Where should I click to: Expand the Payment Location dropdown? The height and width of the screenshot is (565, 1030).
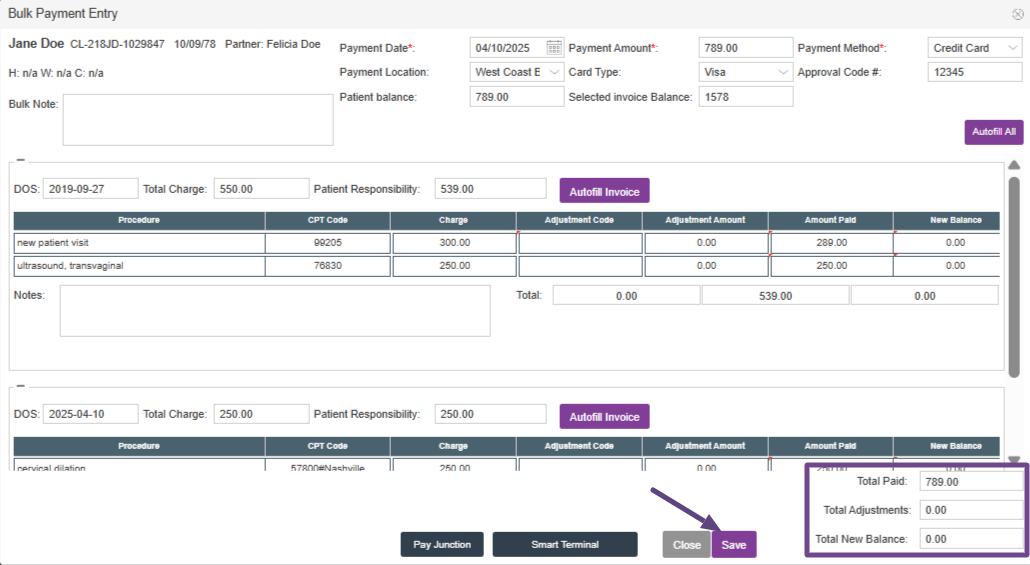[x=517, y=72]
